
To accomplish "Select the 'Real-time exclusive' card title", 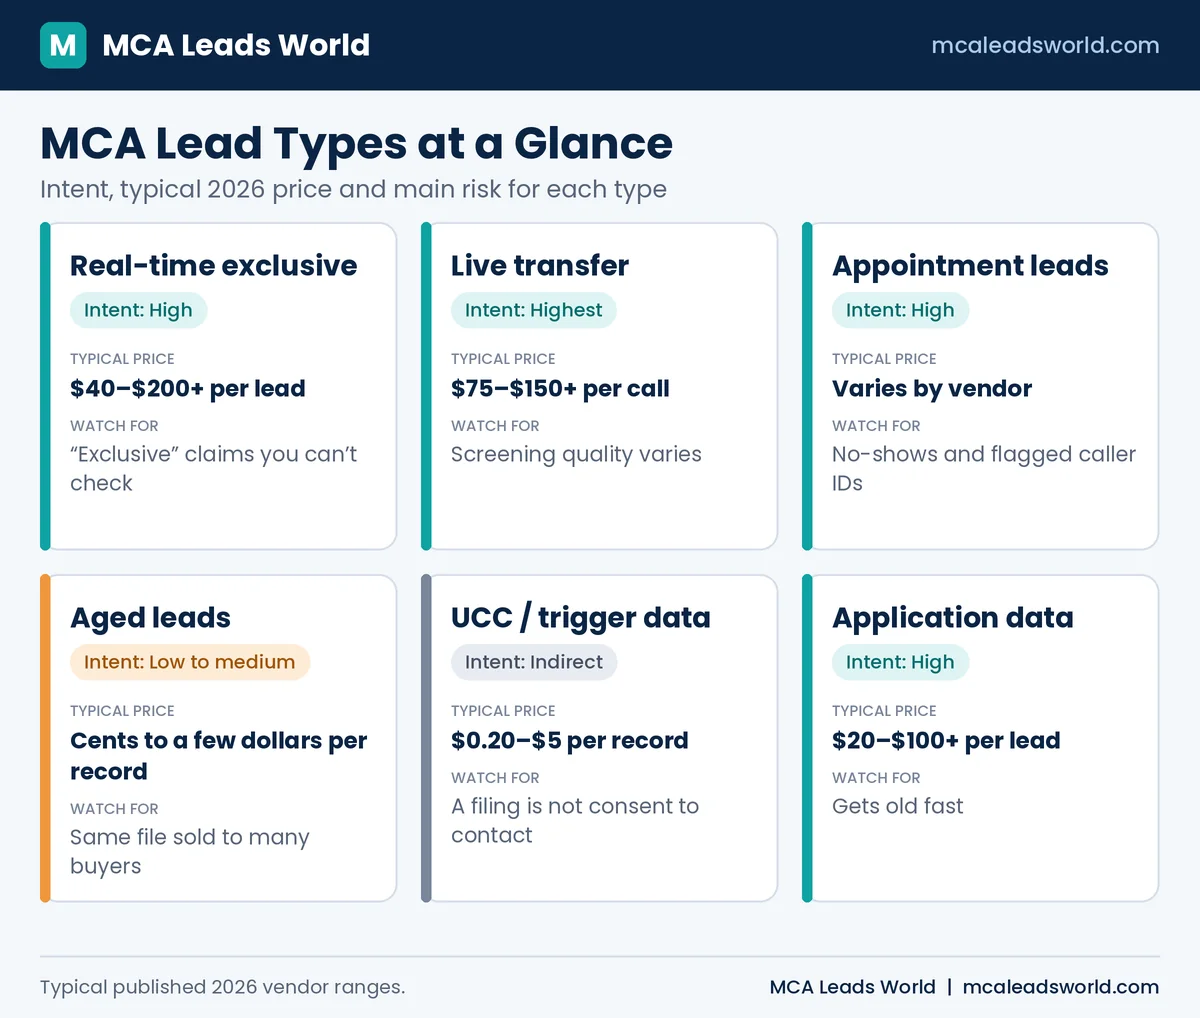I will click(213, 265).
